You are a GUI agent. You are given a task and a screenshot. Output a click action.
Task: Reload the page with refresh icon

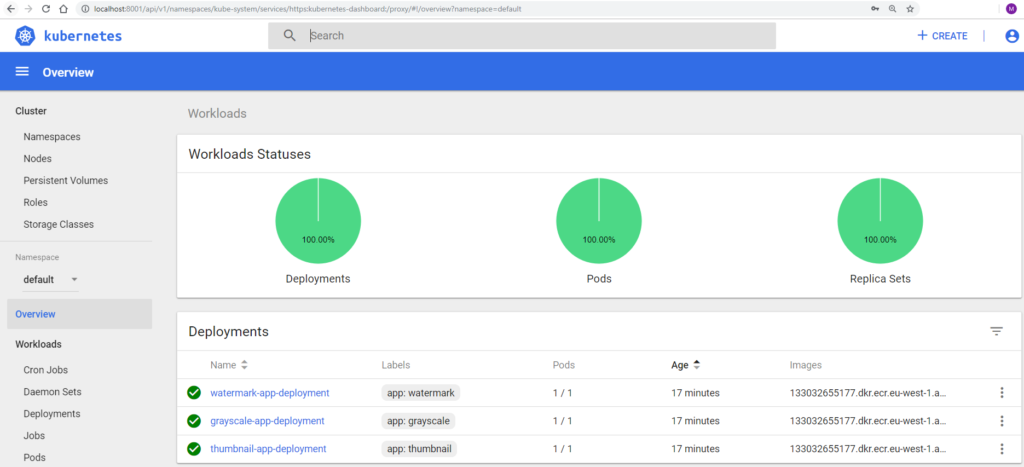(x=46, y=9)
